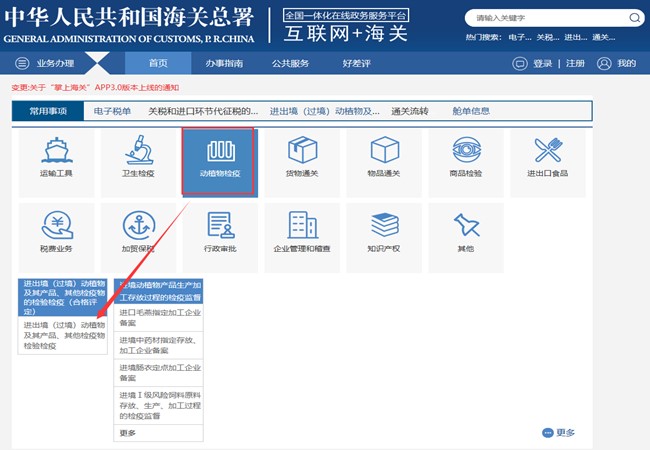Click the magnifier search icon
The image size is (650, 450).
coord(633,18)
